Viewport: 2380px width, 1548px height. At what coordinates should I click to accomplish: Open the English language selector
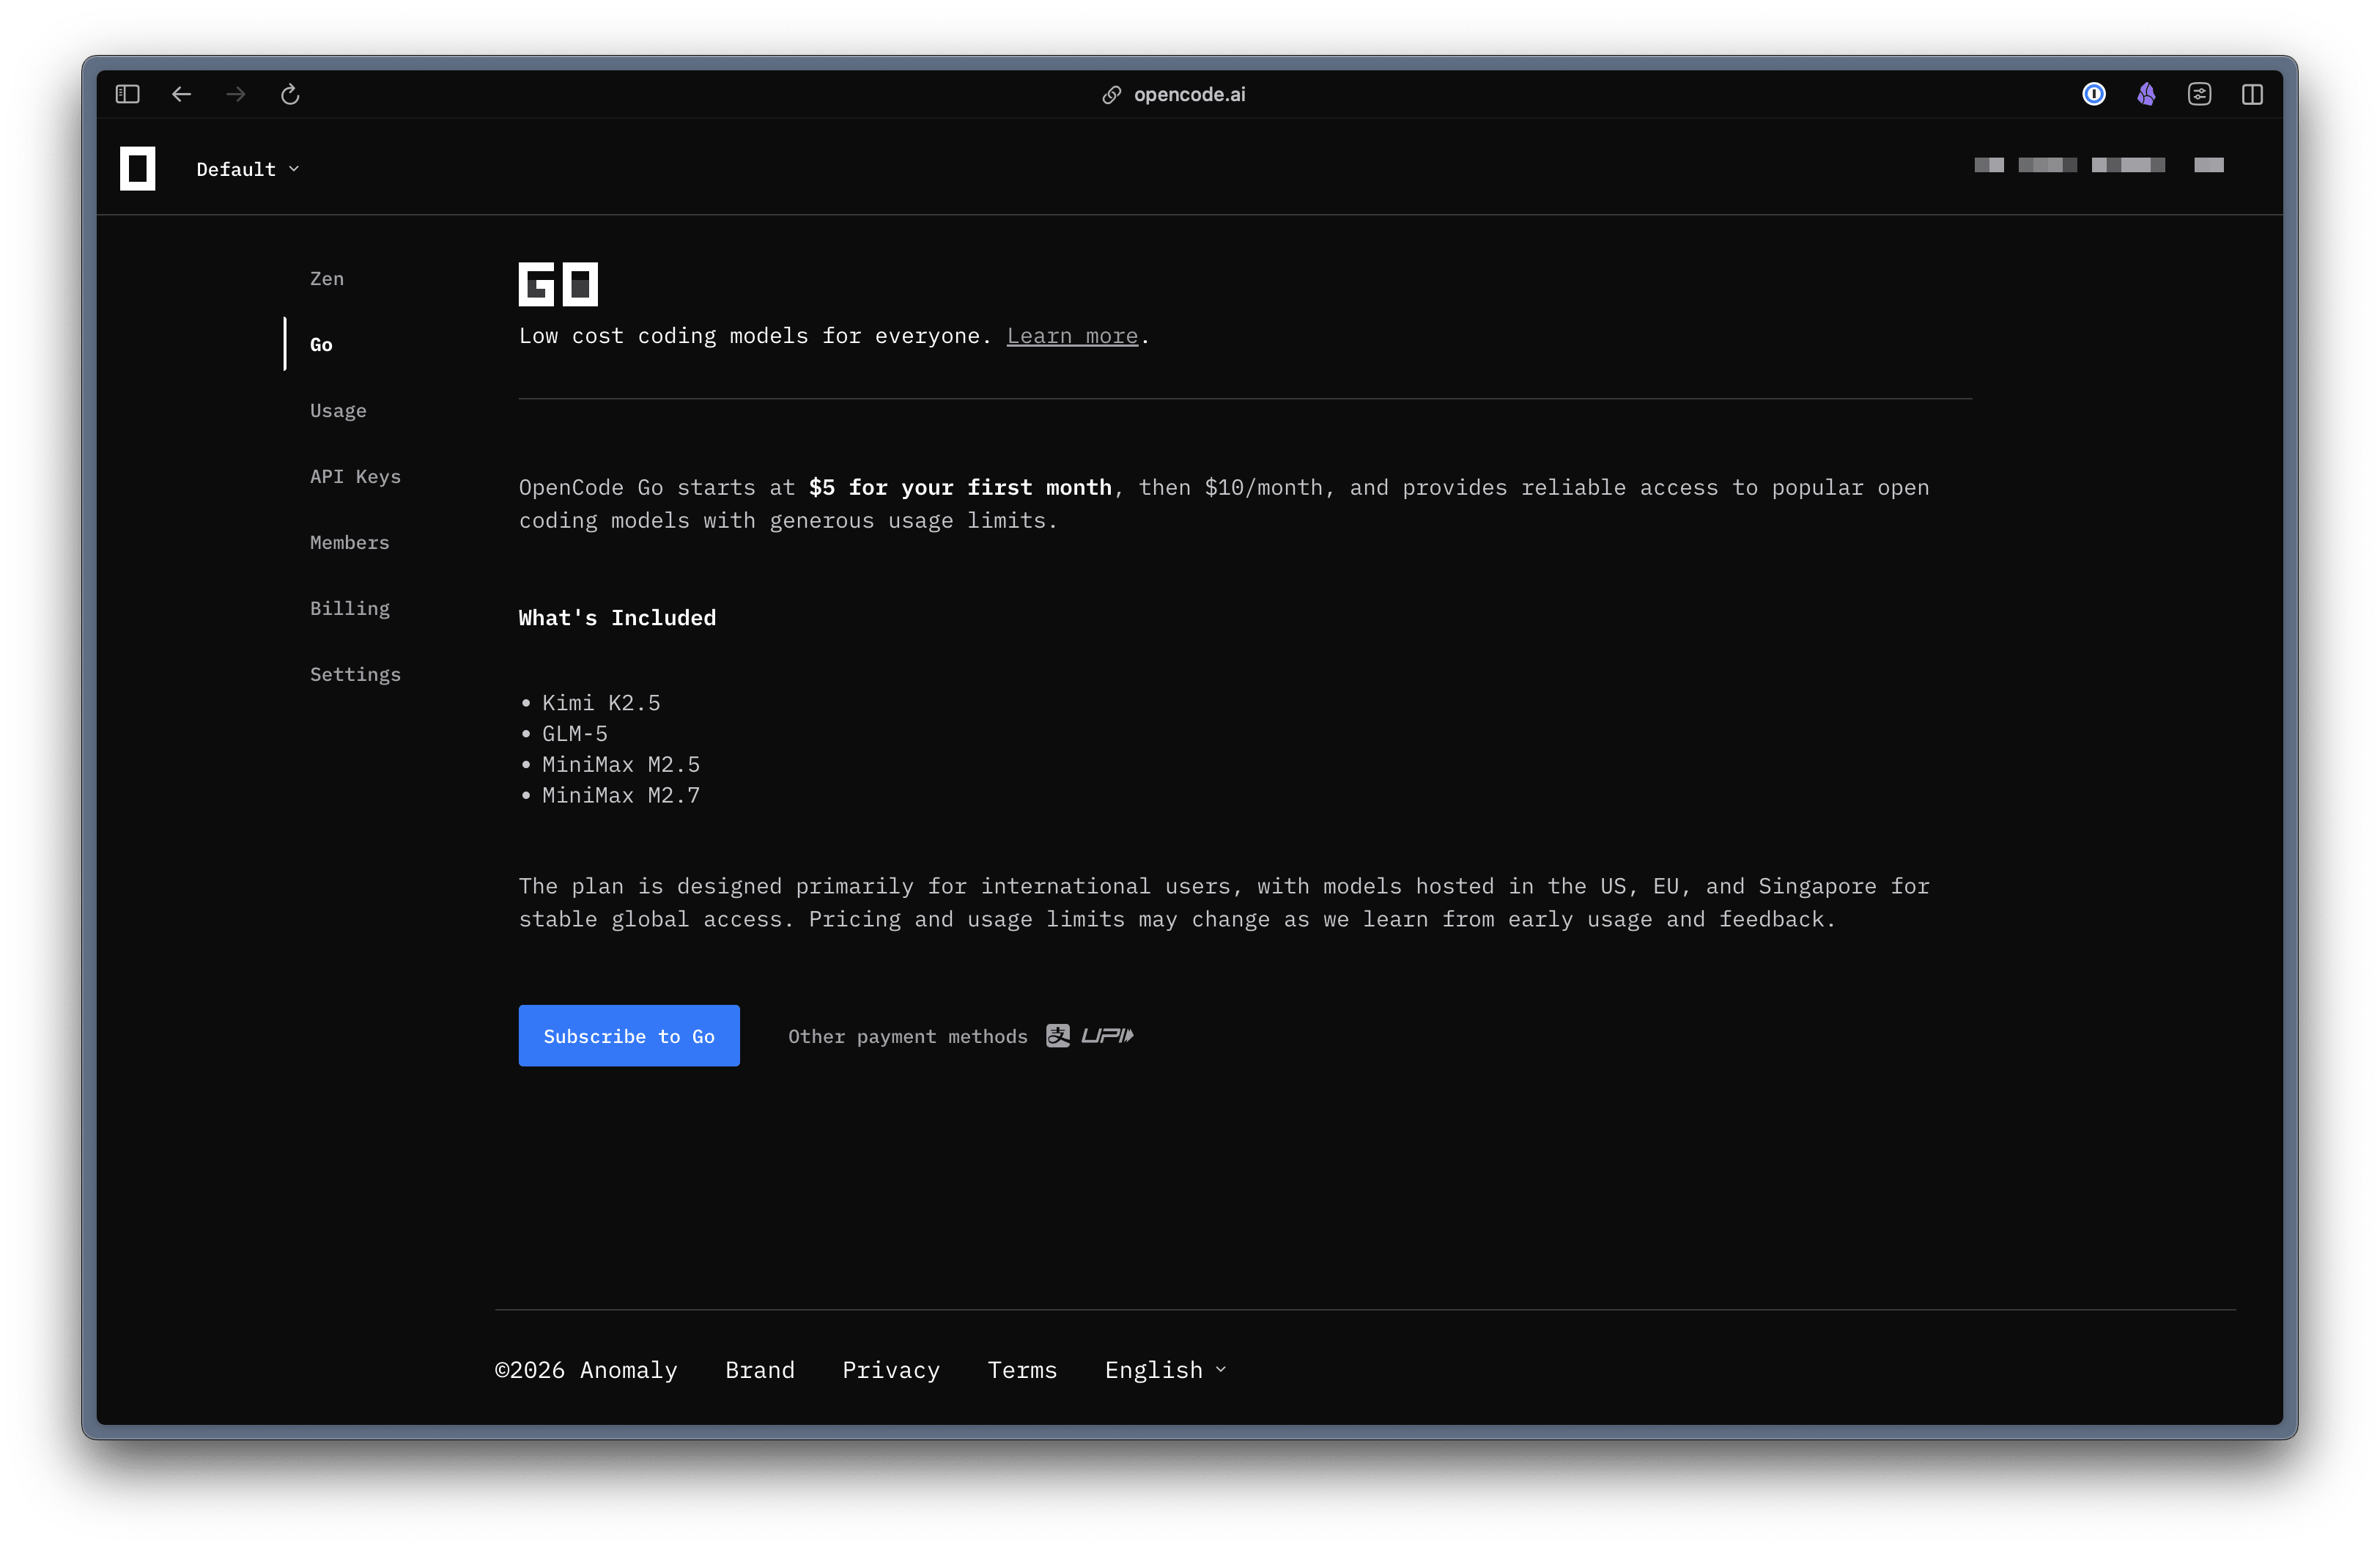[x=1164, y=1369]
